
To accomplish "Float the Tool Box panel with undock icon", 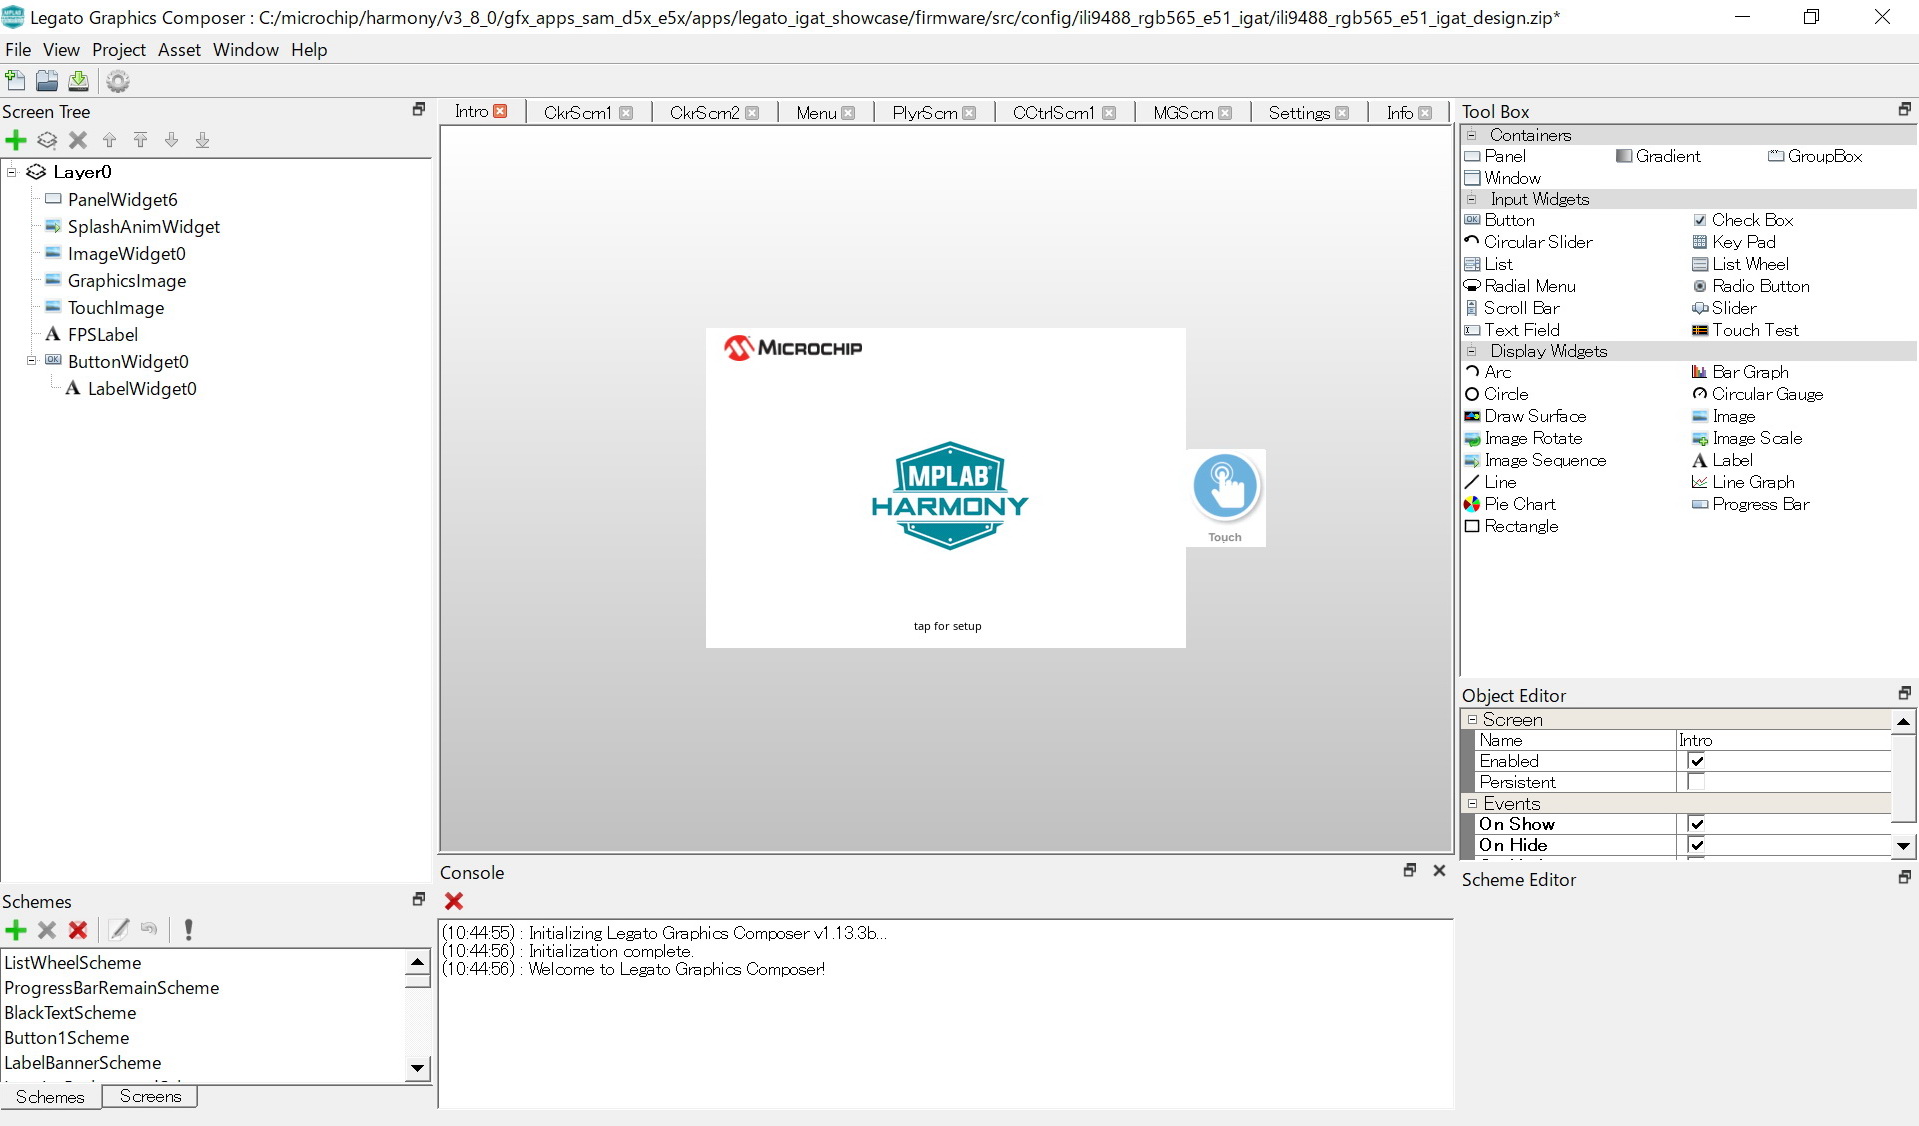I will coord(1904,109).
